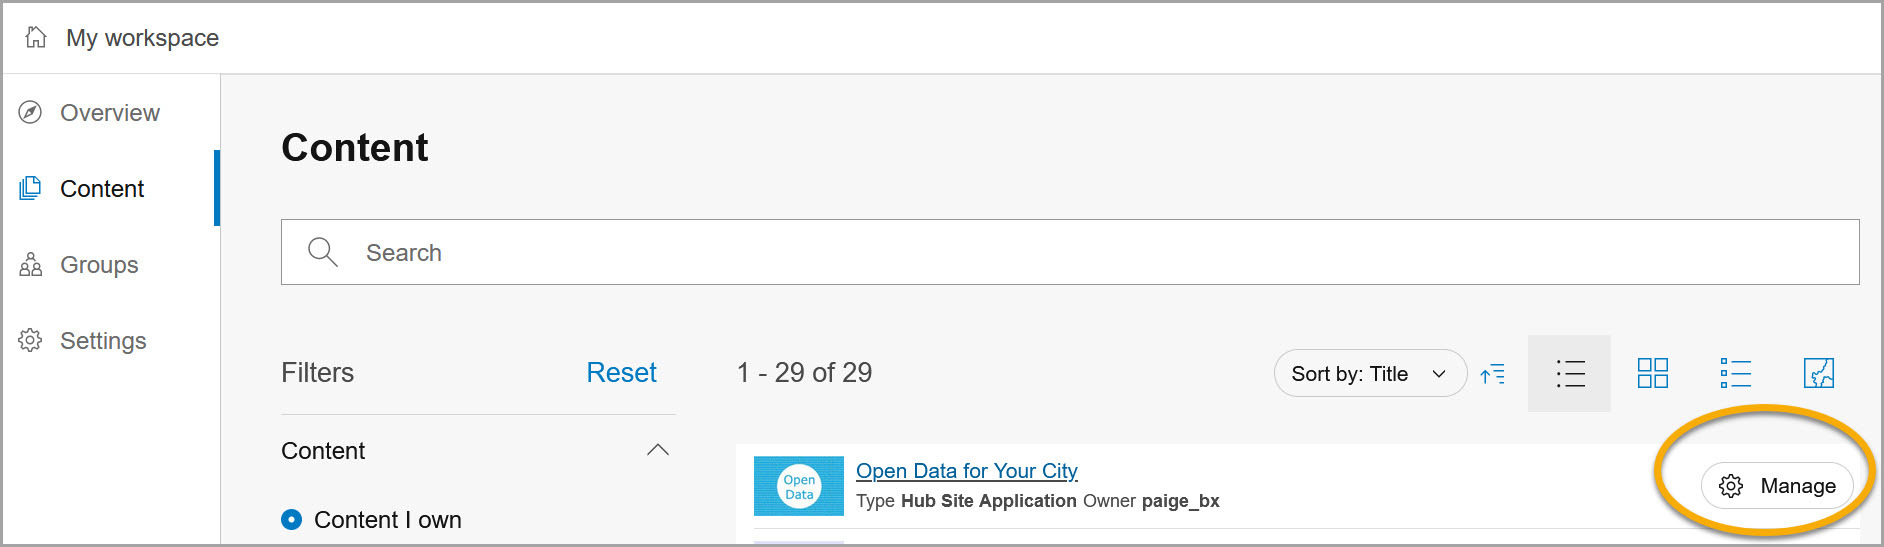Open the Open Data for Your City link
1884x547 pixels.
pos(966,471)
